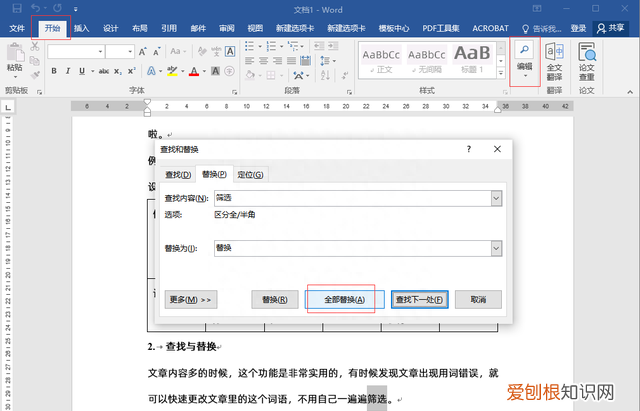Click the 替换(R) Replace button
The height and width of the screenshot is (411, 640).
tap(275, 300)
